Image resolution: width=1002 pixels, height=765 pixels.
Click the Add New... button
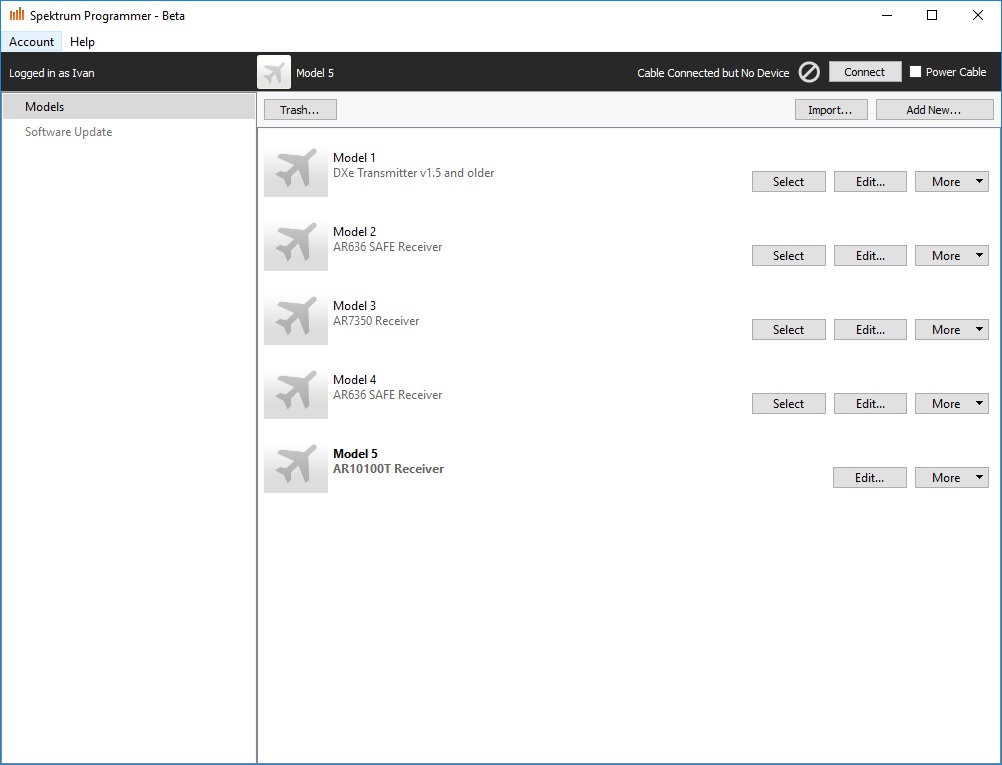click(934, 110)
